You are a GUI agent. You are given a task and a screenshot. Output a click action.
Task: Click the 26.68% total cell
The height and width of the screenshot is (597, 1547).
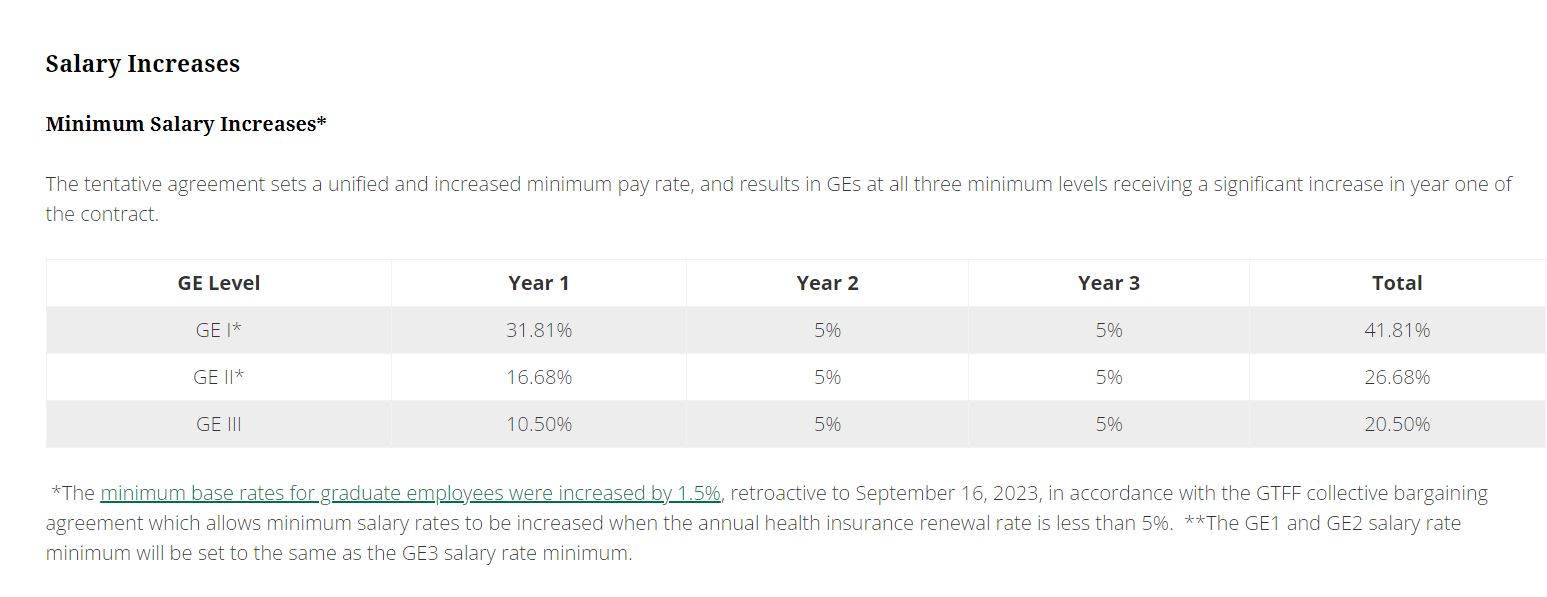pos(1397,377)
